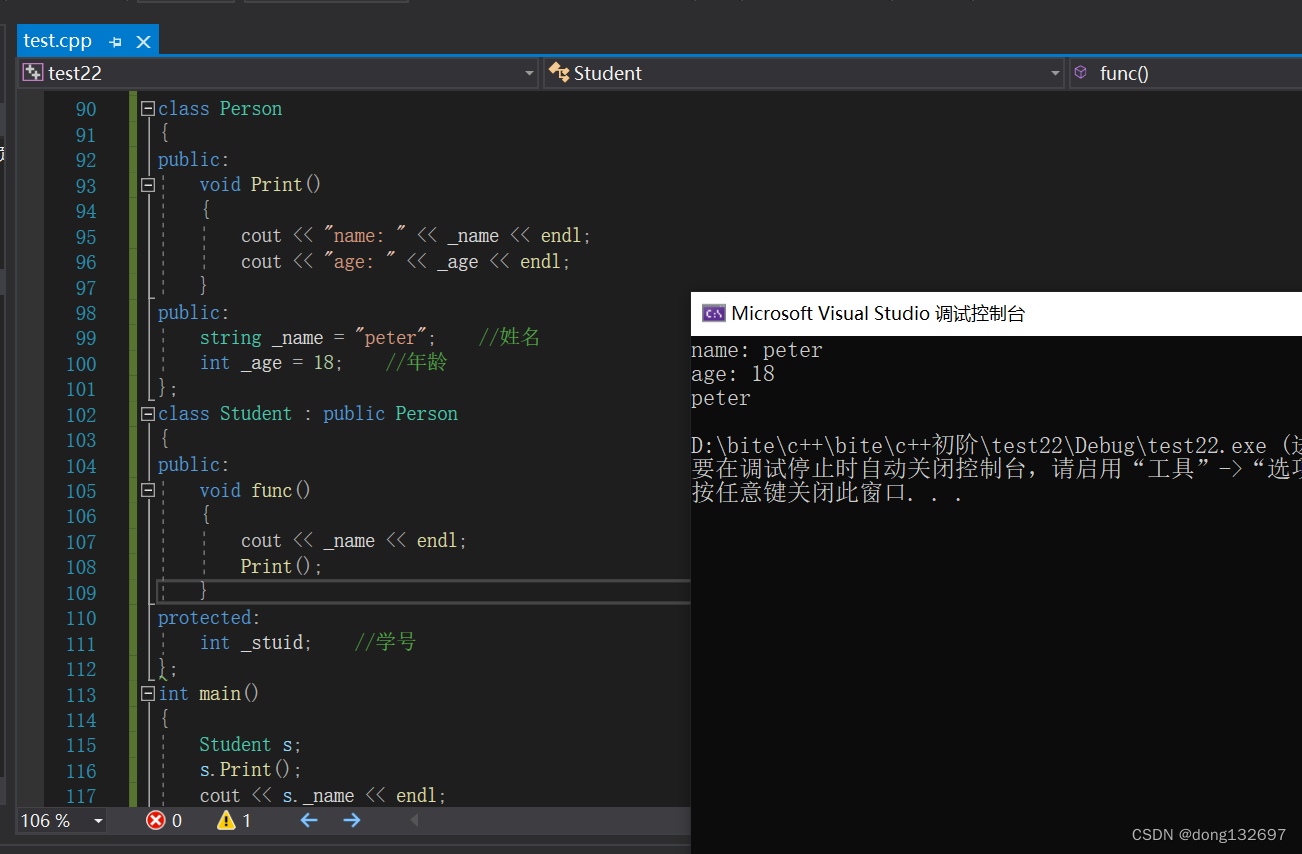This screenshot has height=854, width=1302.
Task: Click the '//学号' comment
Action: pyautogui.click(x=385, y=643)
